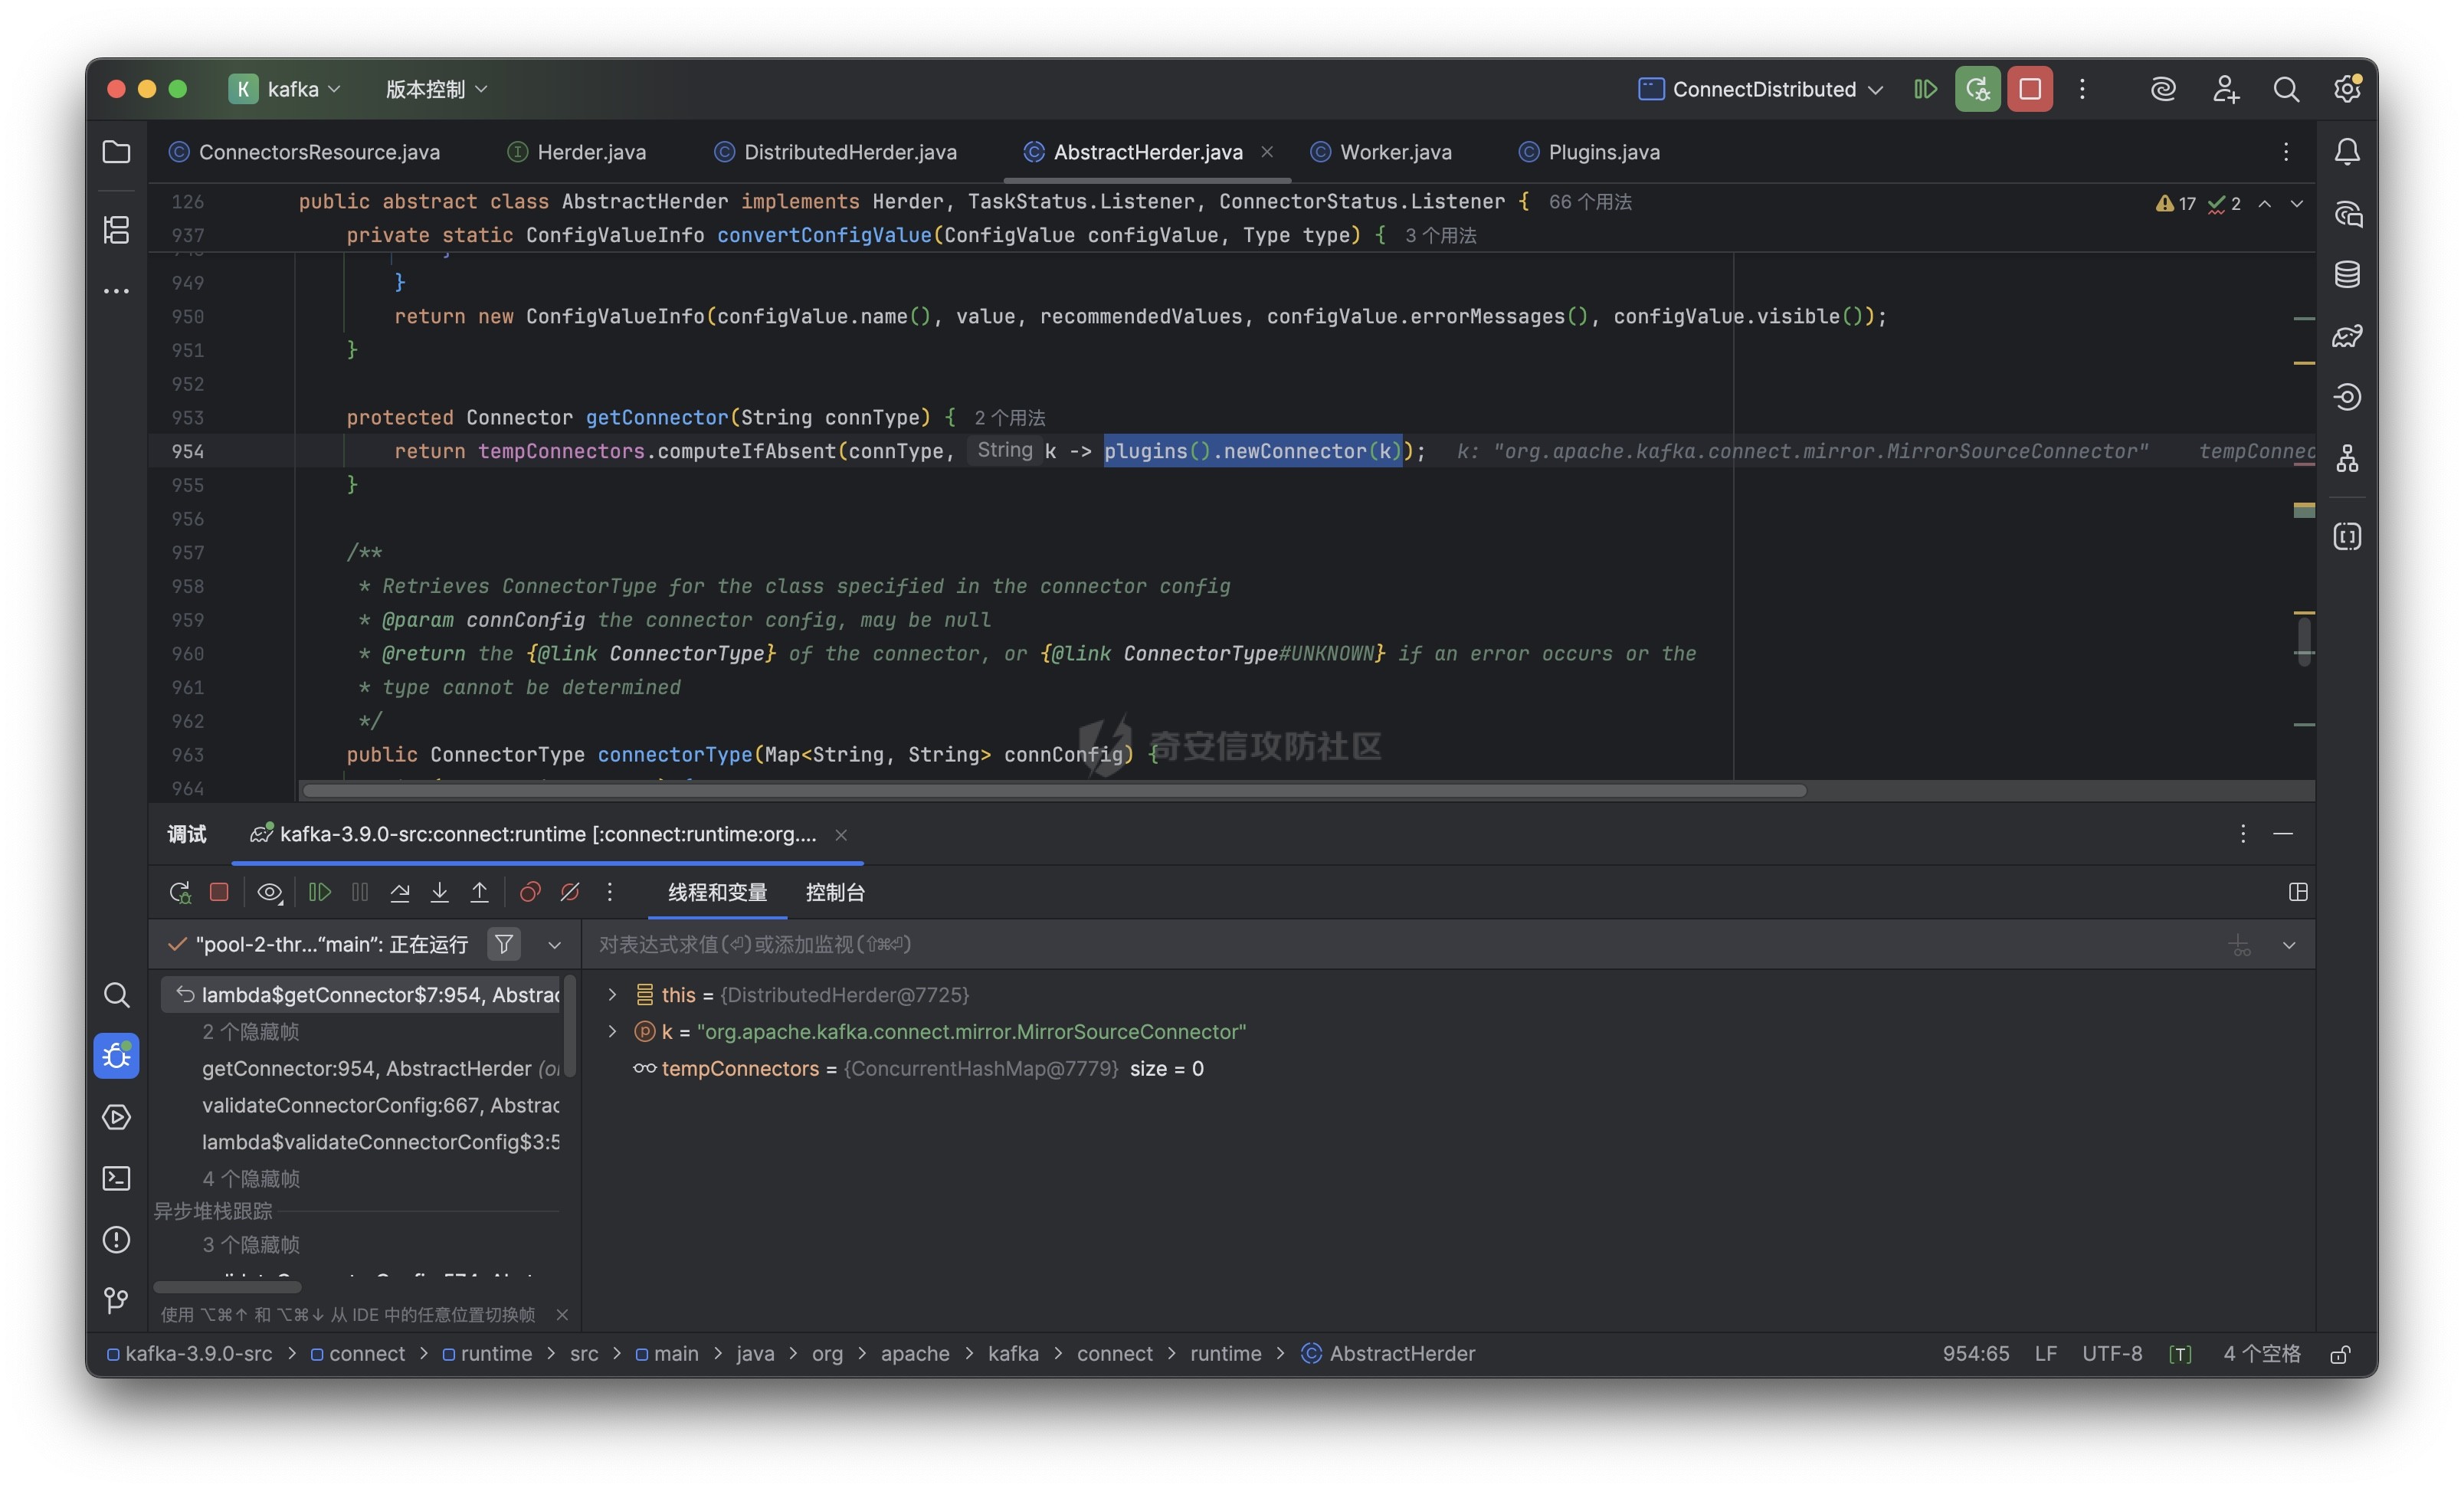This screenshot has width=2464, height=1491.
Task: Switch to Plugins.java tab
Action: click(1590, 152)
